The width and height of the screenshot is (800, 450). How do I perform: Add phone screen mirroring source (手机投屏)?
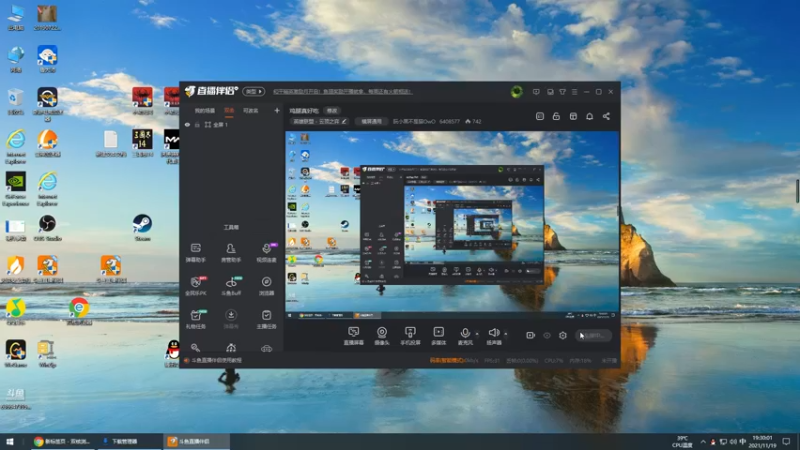pyautogui.click(x=410, y=336)
